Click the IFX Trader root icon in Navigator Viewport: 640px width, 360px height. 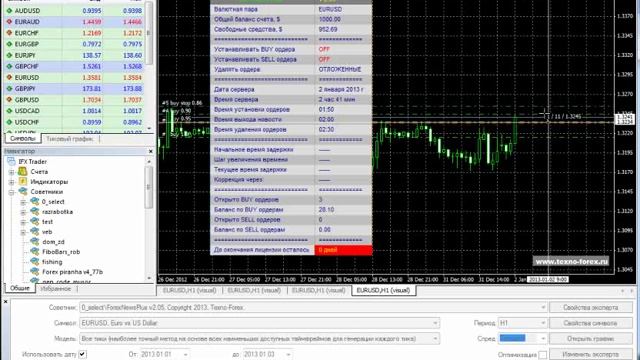click(x=11, y=161)
